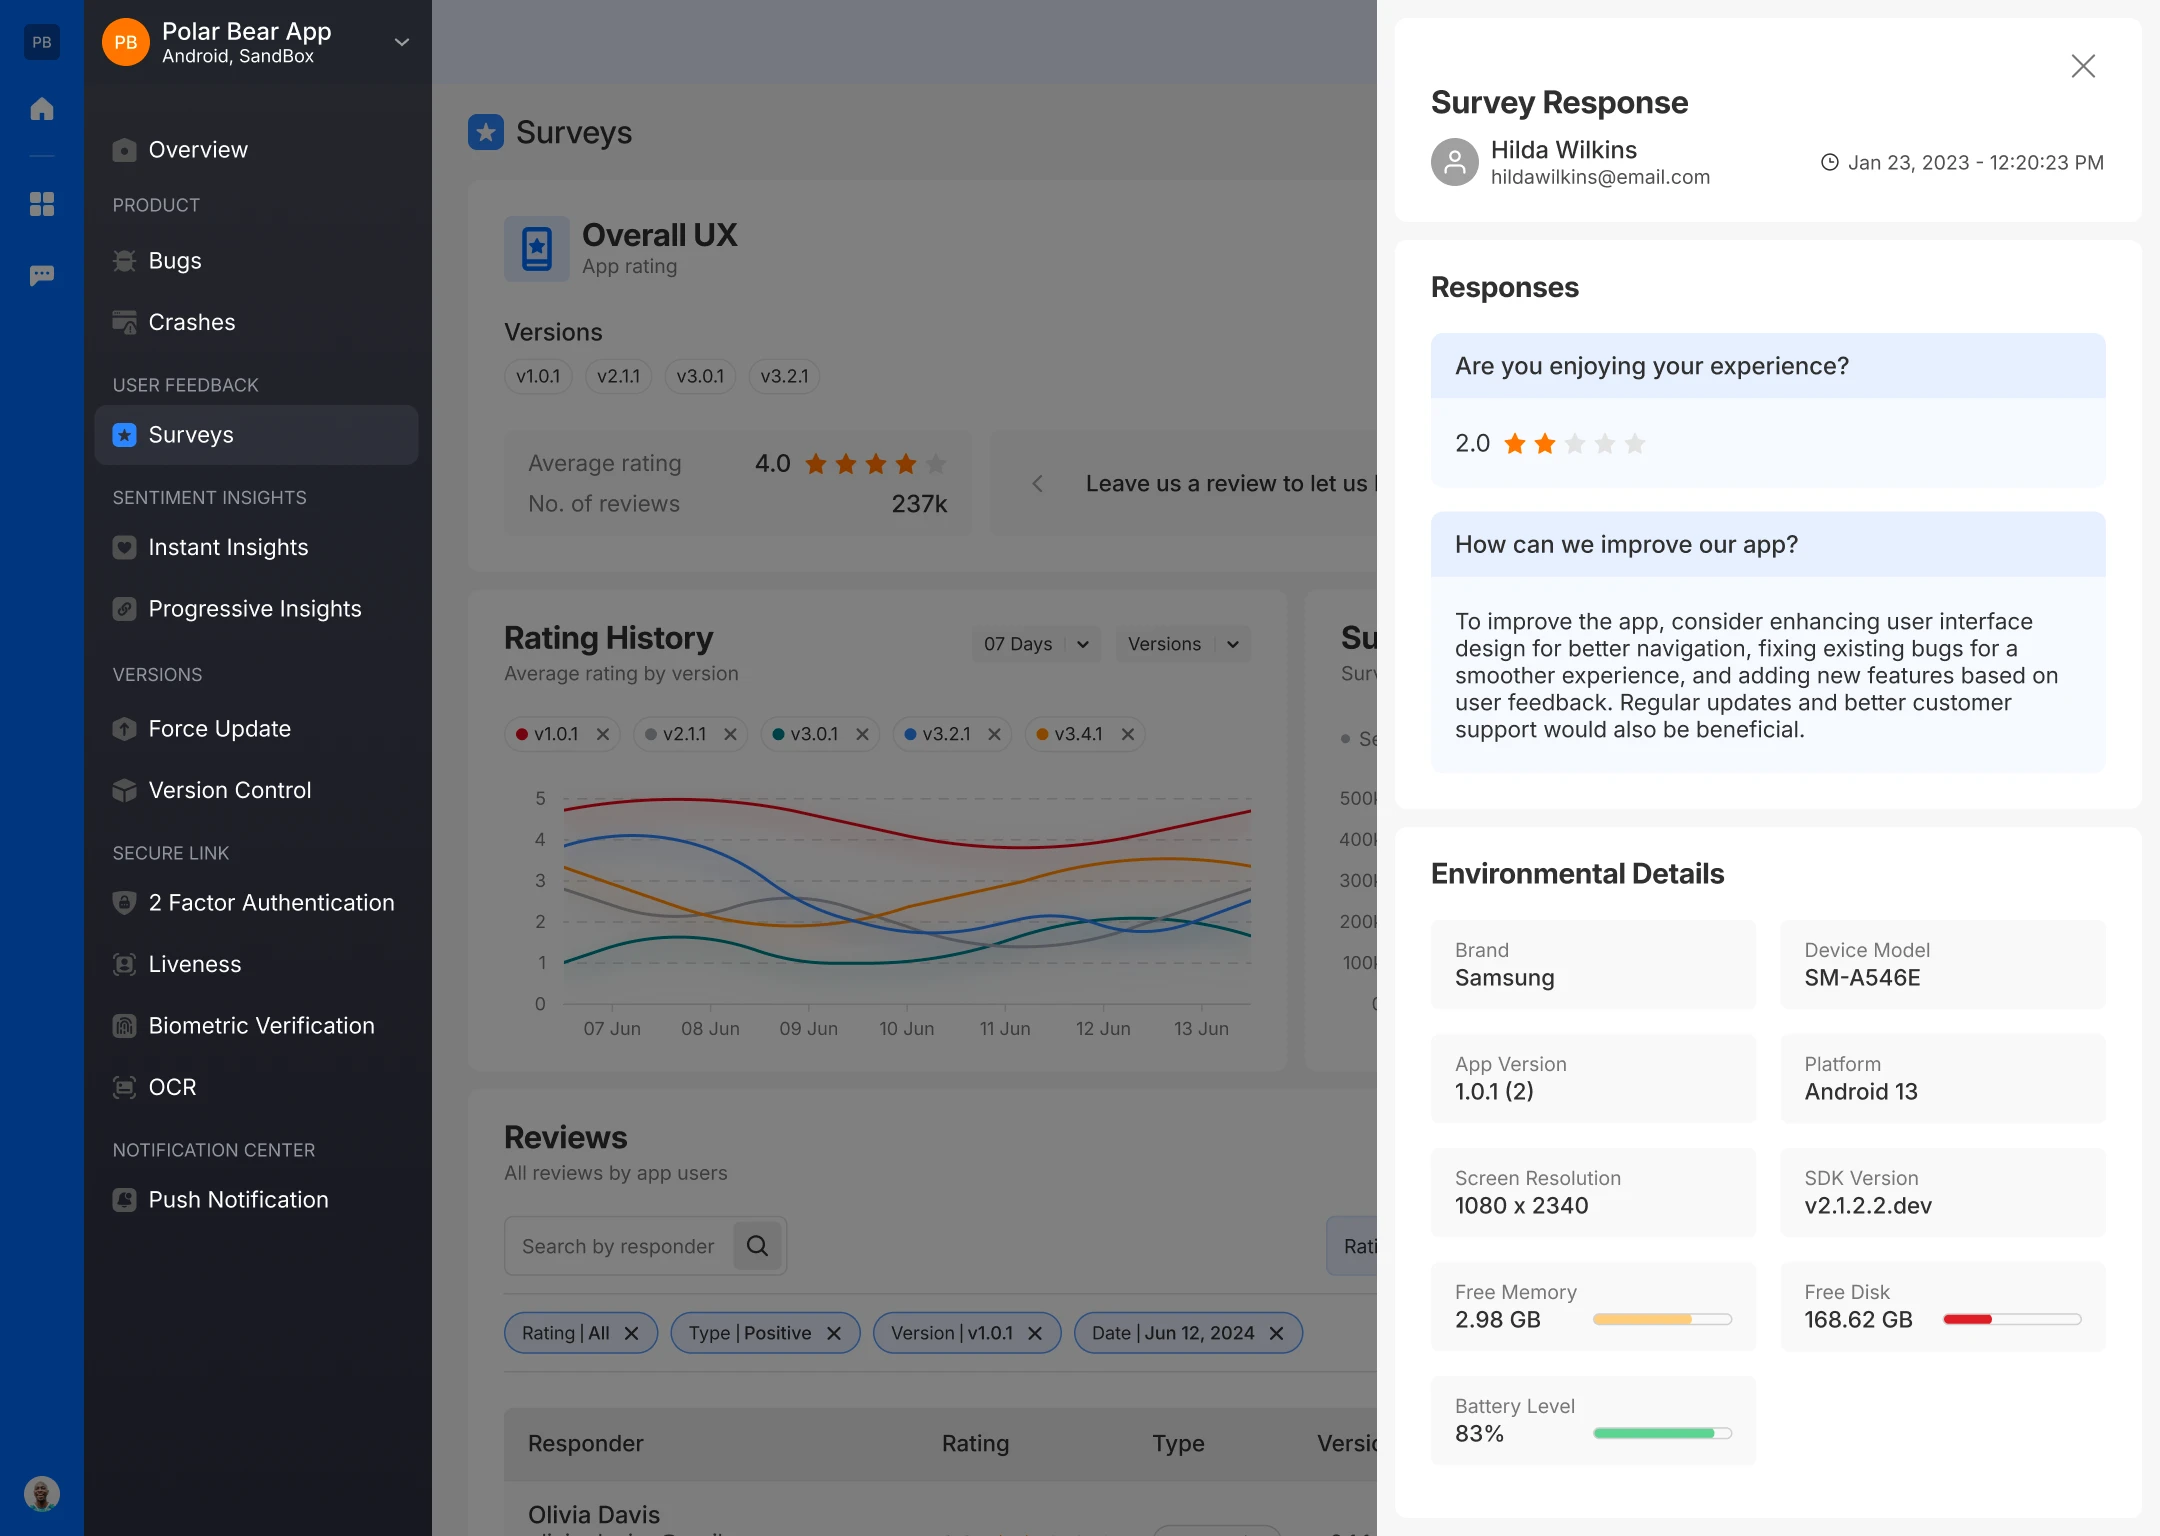This screenshot has width=2160, height=1536.
Task: Open the dashboard grid icon
Action: (41, 204)
